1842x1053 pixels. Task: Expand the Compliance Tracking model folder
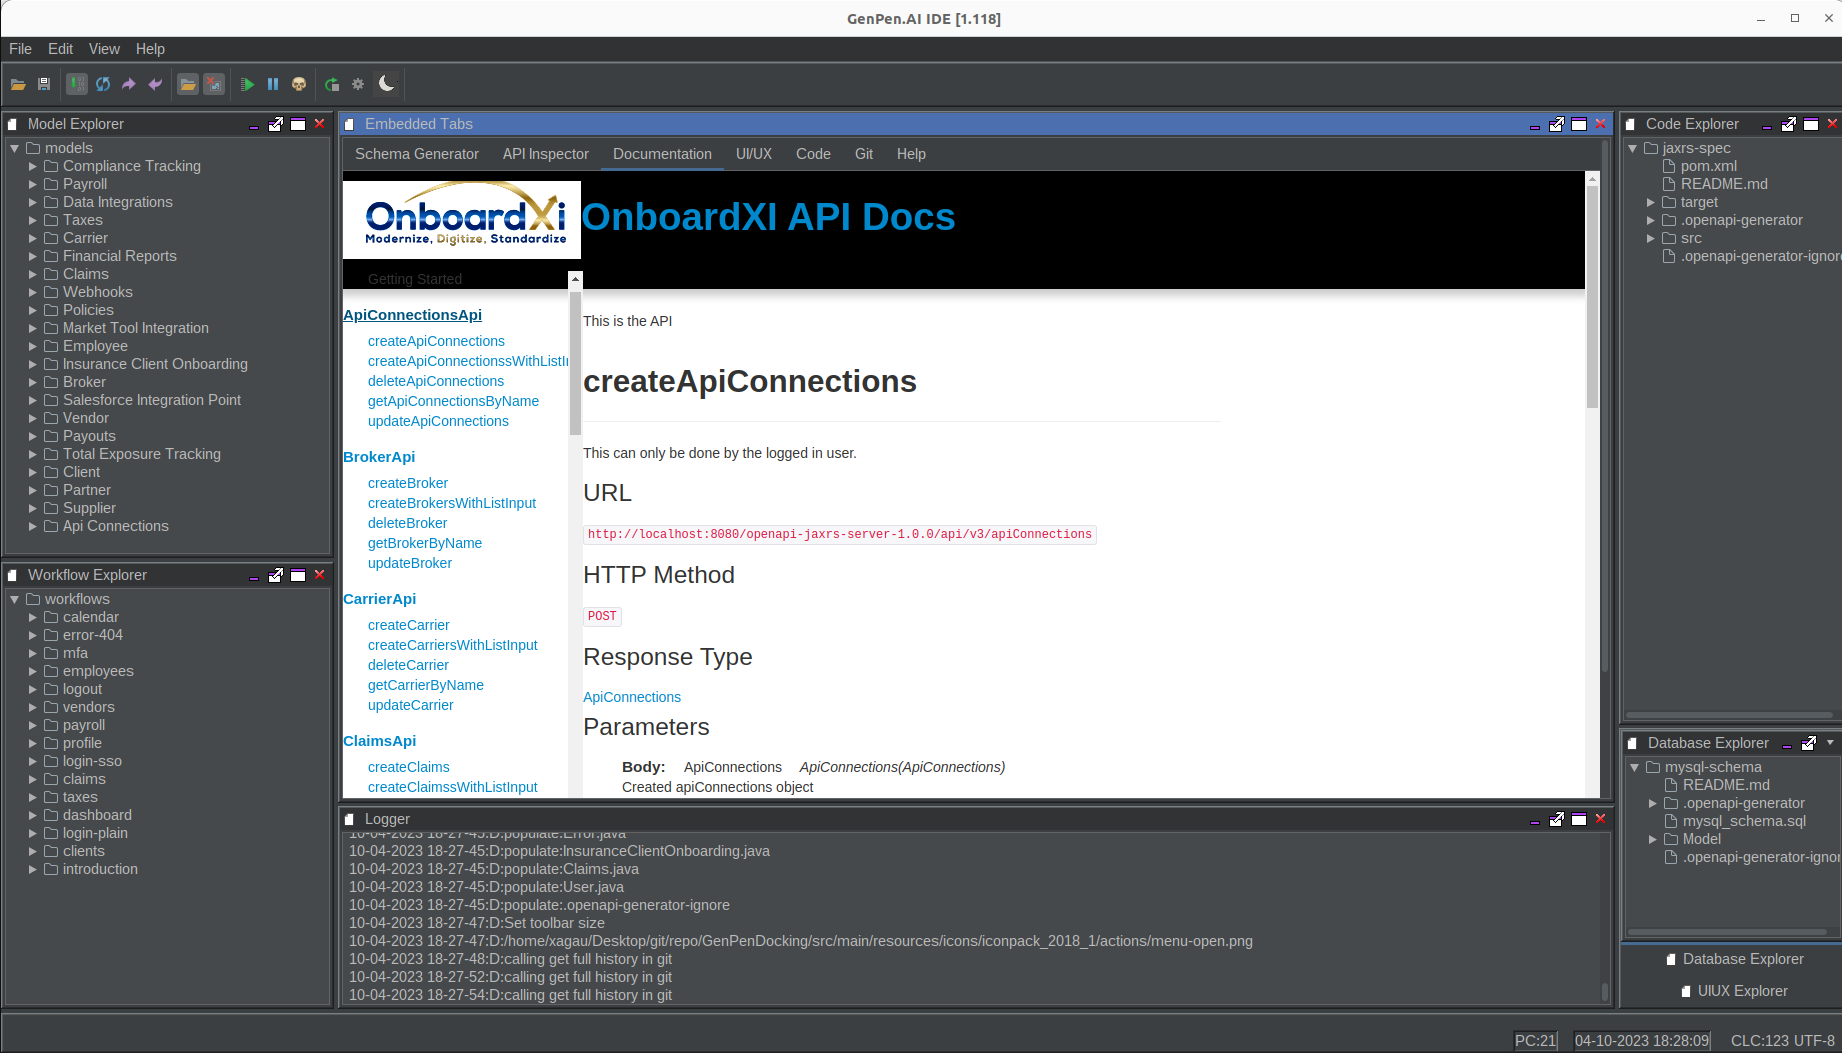pos(33,166)
